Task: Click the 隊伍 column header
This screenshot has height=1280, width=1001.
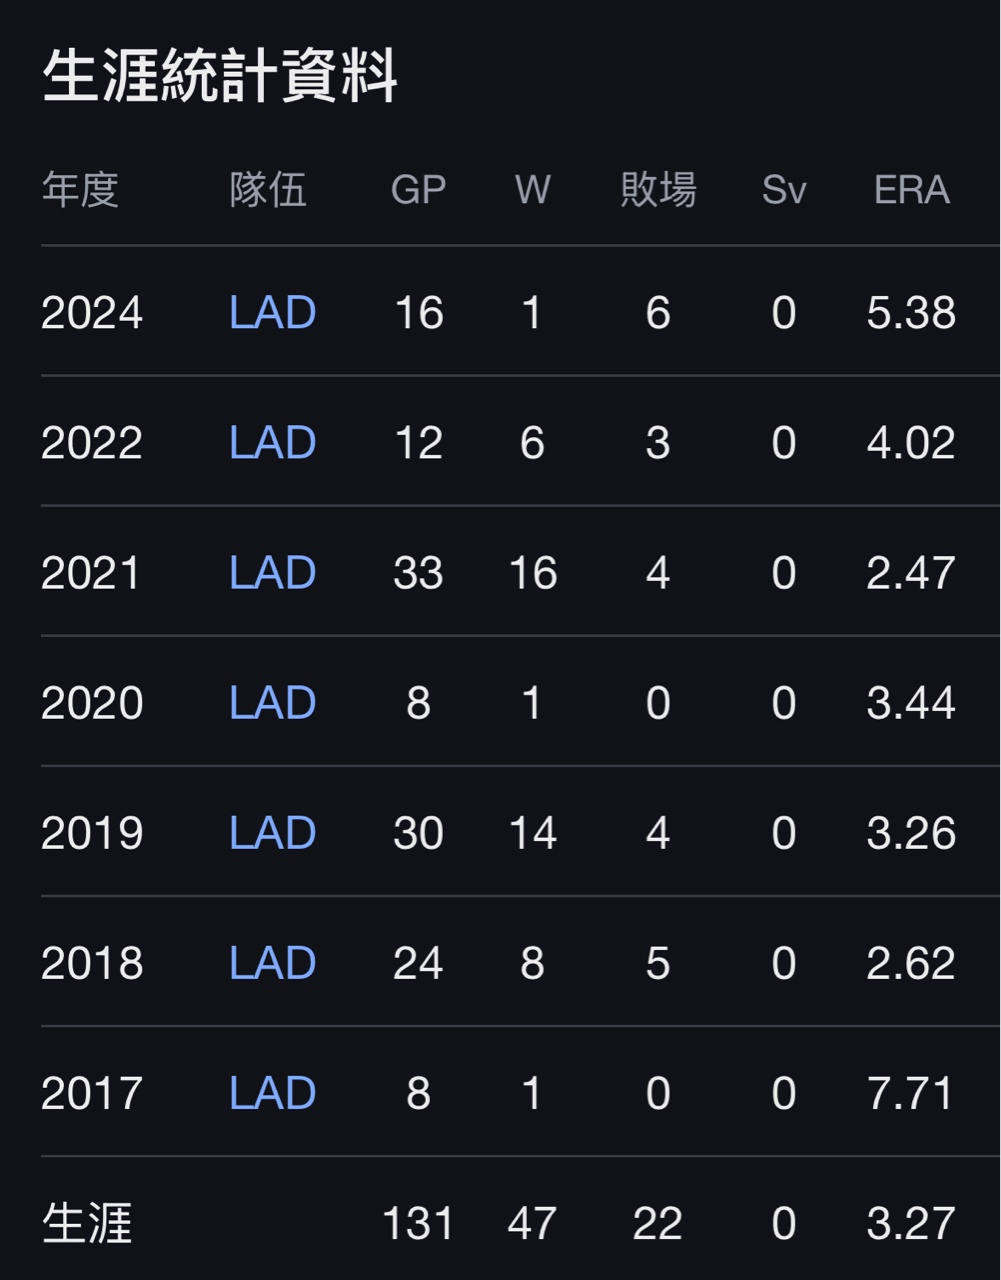Action: point(267,189)
